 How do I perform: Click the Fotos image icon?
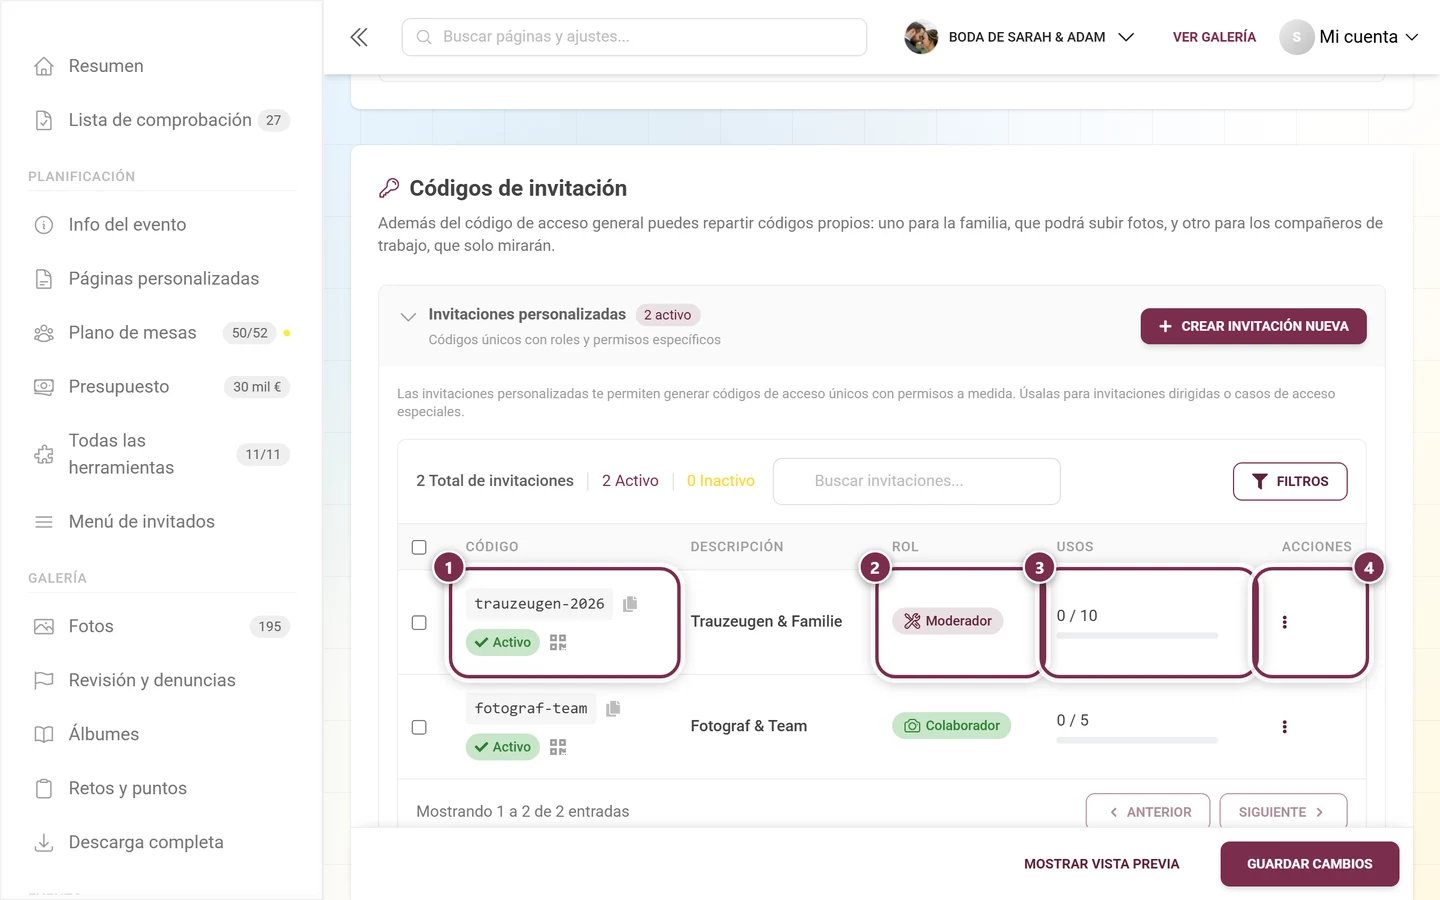pos(44,627)
